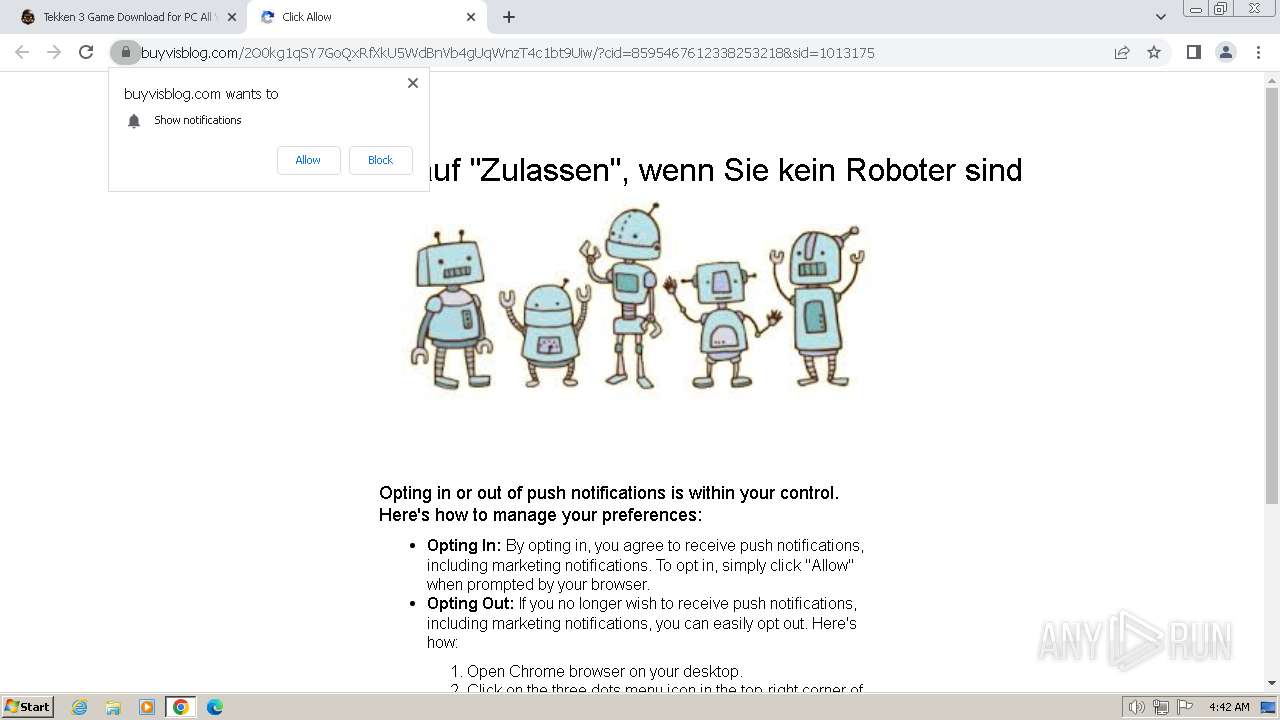Viewport: 1280px width, 720px height.
Task: Click "buyvisblog.com wants to" prompt text
Action: click(x=201, y=94)
